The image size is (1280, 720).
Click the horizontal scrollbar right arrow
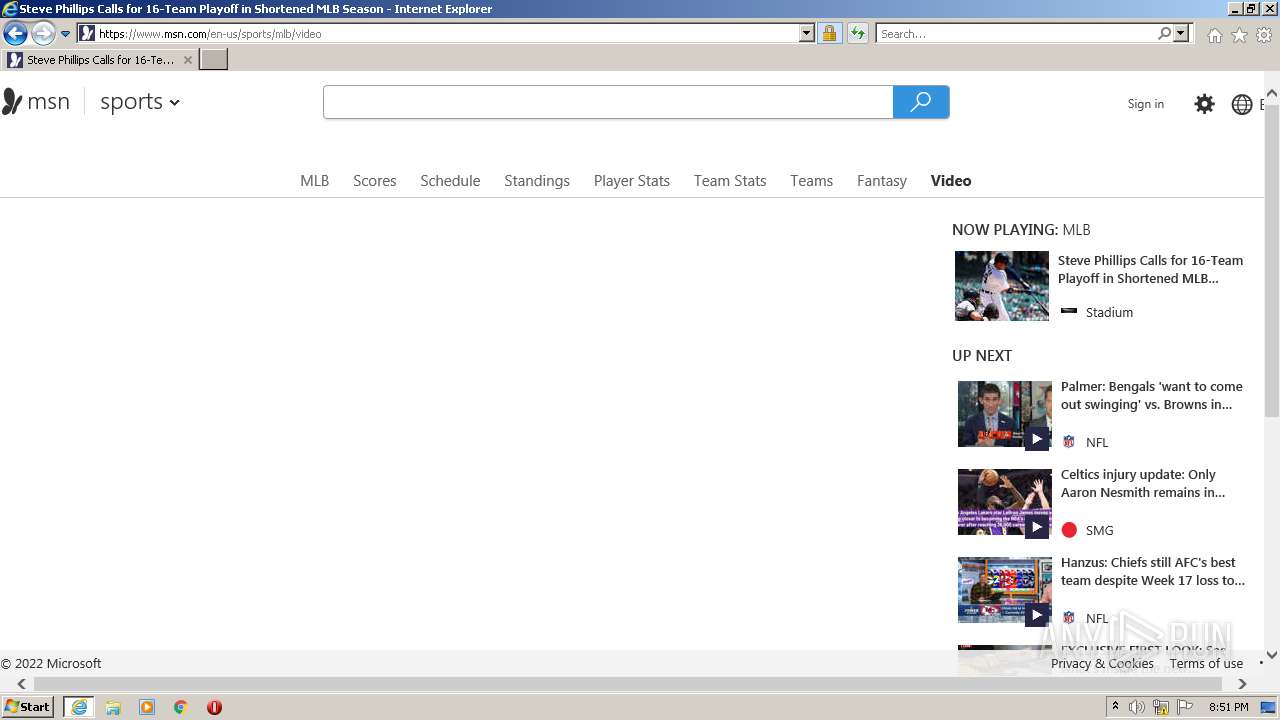(x=1242, y=684)
